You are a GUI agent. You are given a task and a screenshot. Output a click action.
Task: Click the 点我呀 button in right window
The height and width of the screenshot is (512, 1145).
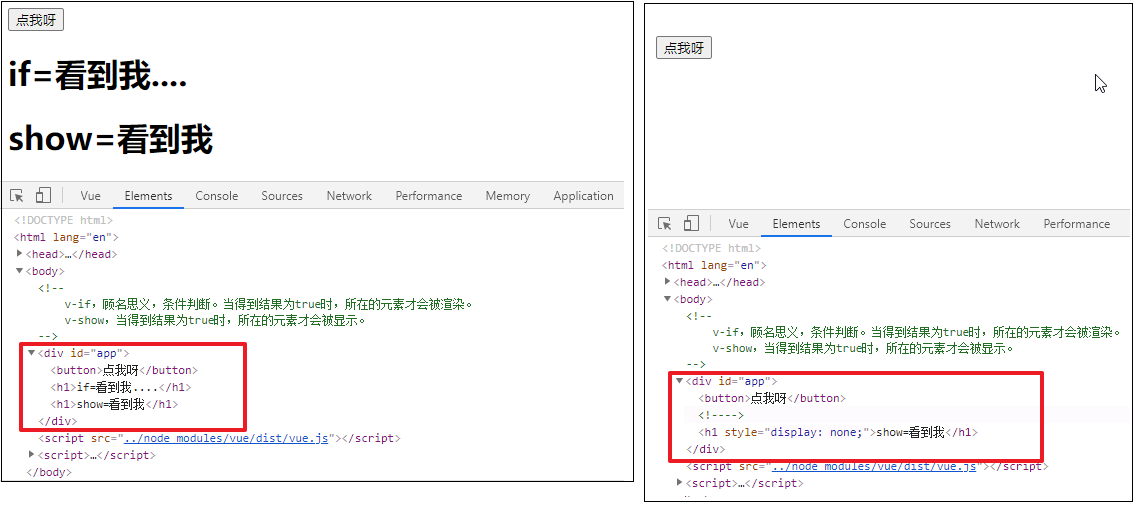pos(683,48)
